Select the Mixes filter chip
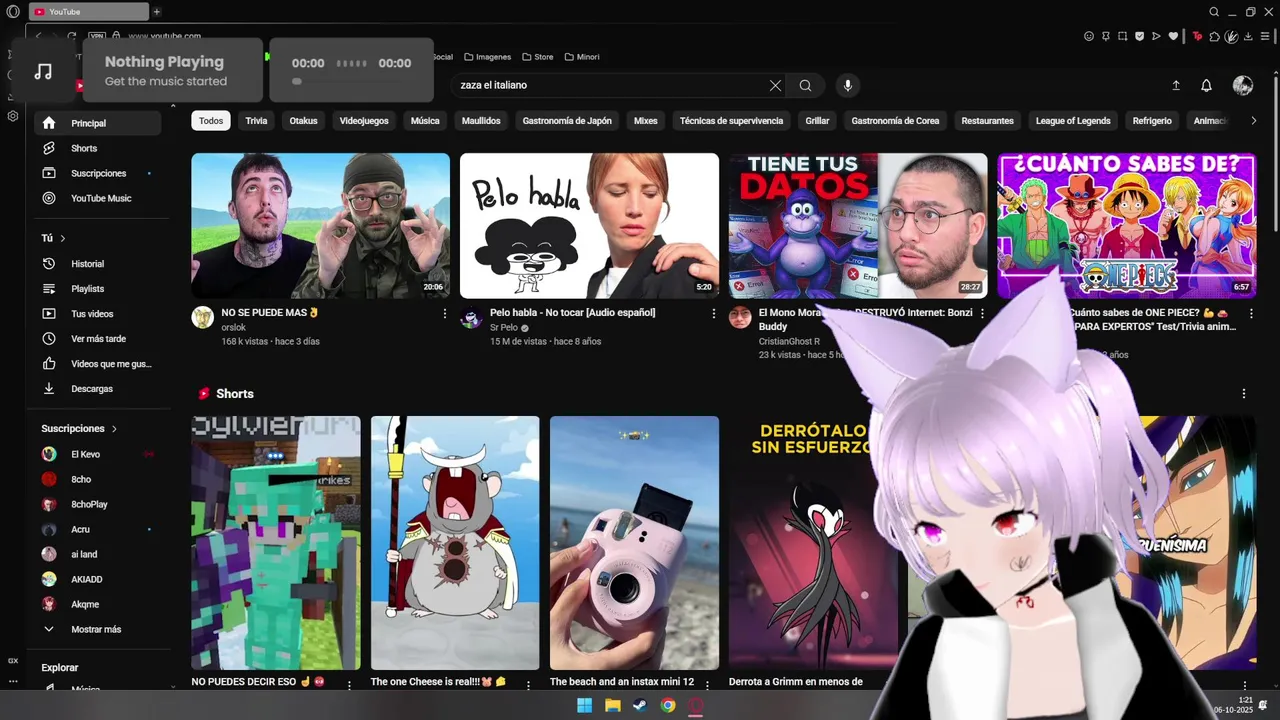The image size is (1280, 720). [646, 121]
